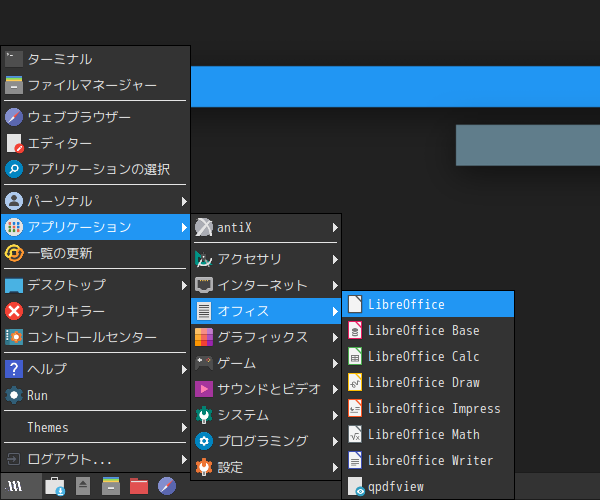
Task: Expand the グラフィックス submenu arrow
Action: (x=335, y=337)
